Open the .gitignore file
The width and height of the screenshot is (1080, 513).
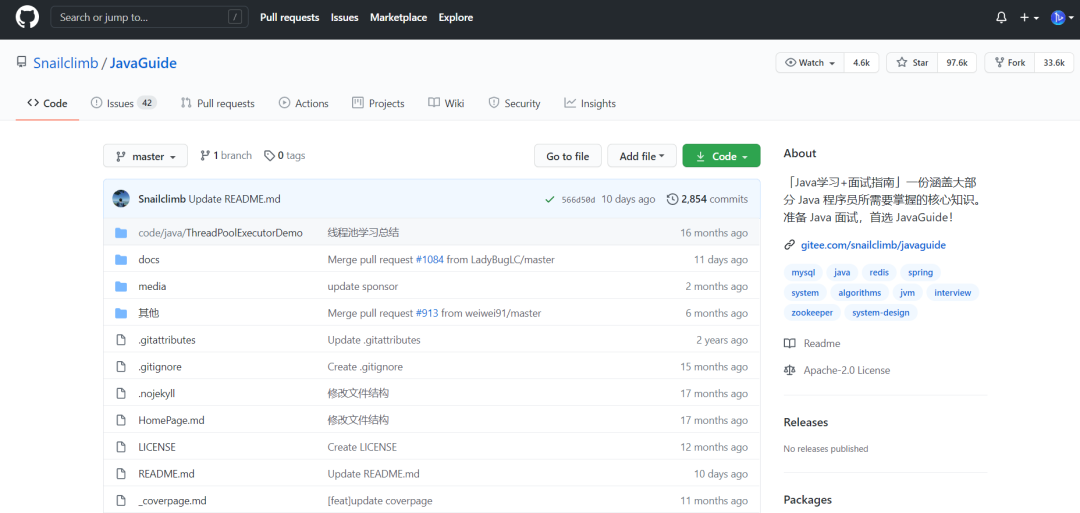160,367
